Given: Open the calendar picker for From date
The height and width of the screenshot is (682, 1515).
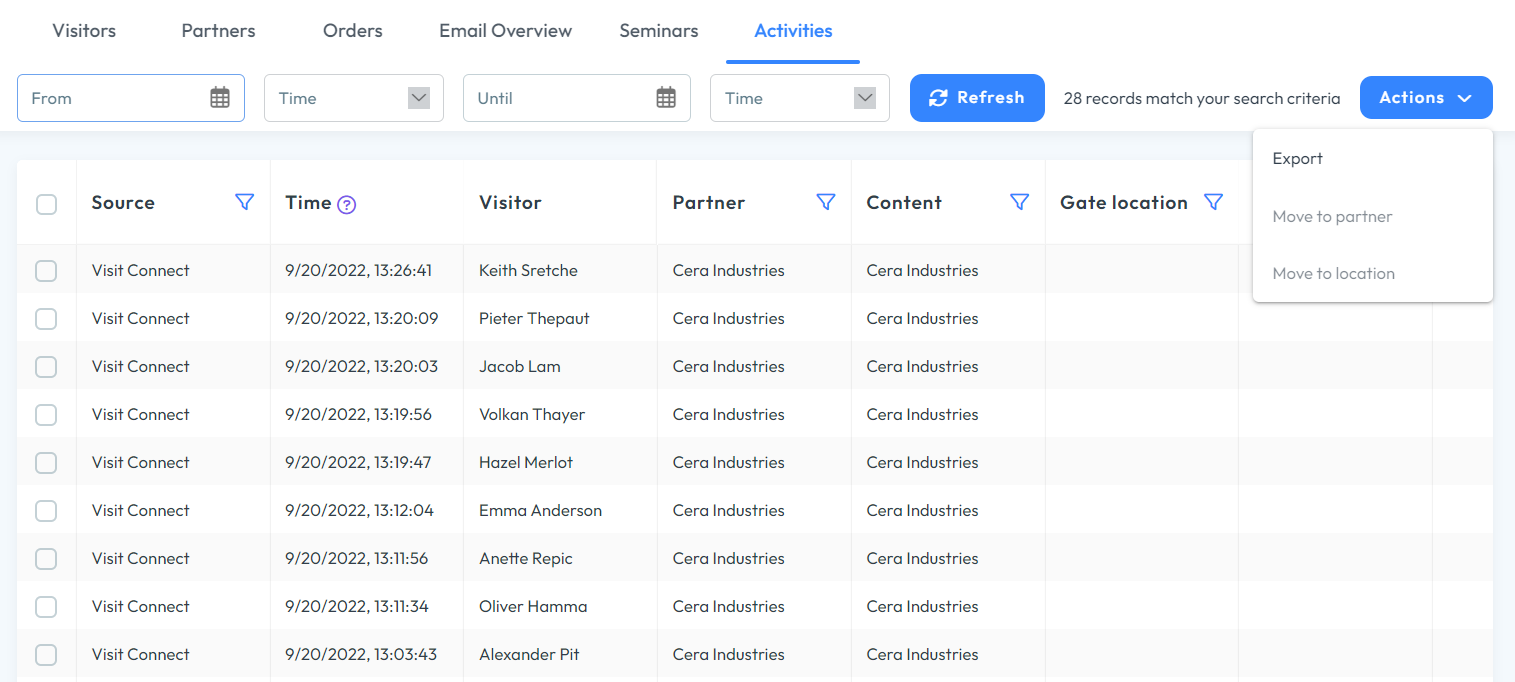Looking at the screenshot, I should coord(219,97).
